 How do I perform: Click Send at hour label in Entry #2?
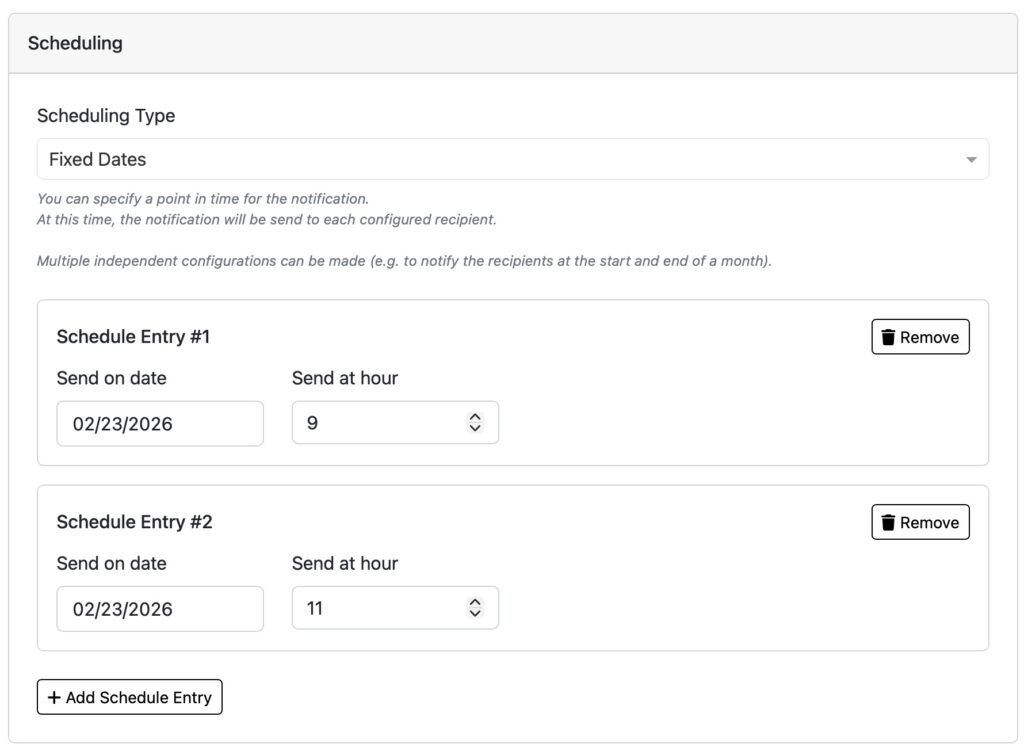click(345, 564)
